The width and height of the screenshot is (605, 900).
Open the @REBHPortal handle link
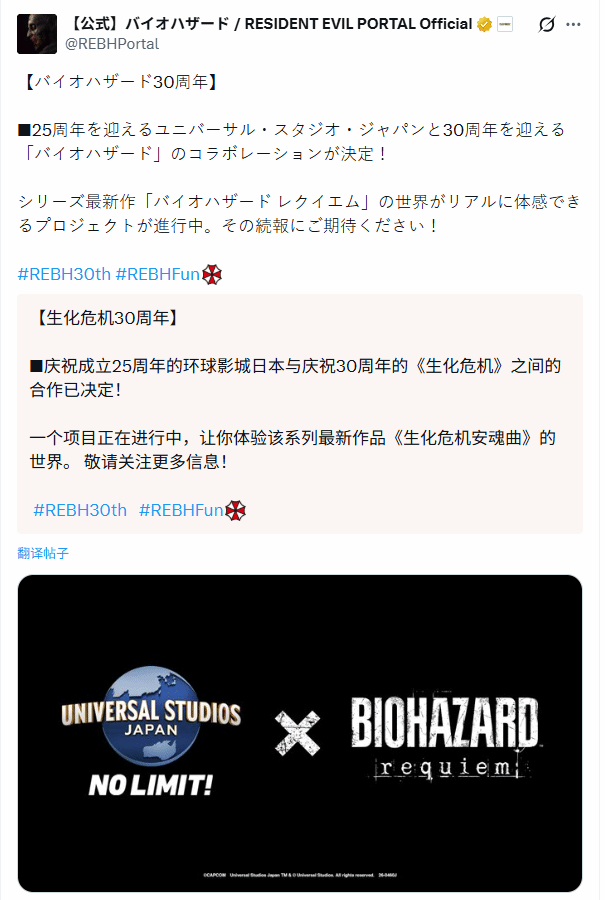tap(112, 44)
